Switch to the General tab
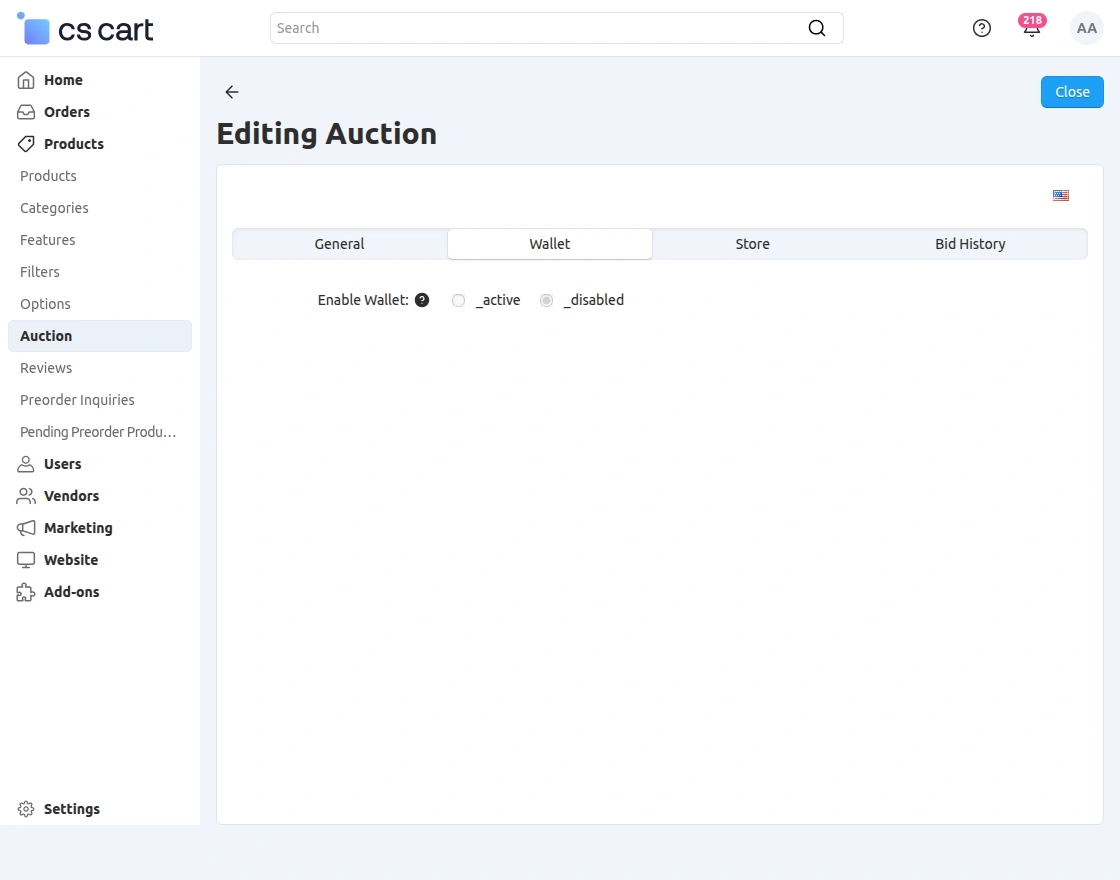 pos(339,243)
